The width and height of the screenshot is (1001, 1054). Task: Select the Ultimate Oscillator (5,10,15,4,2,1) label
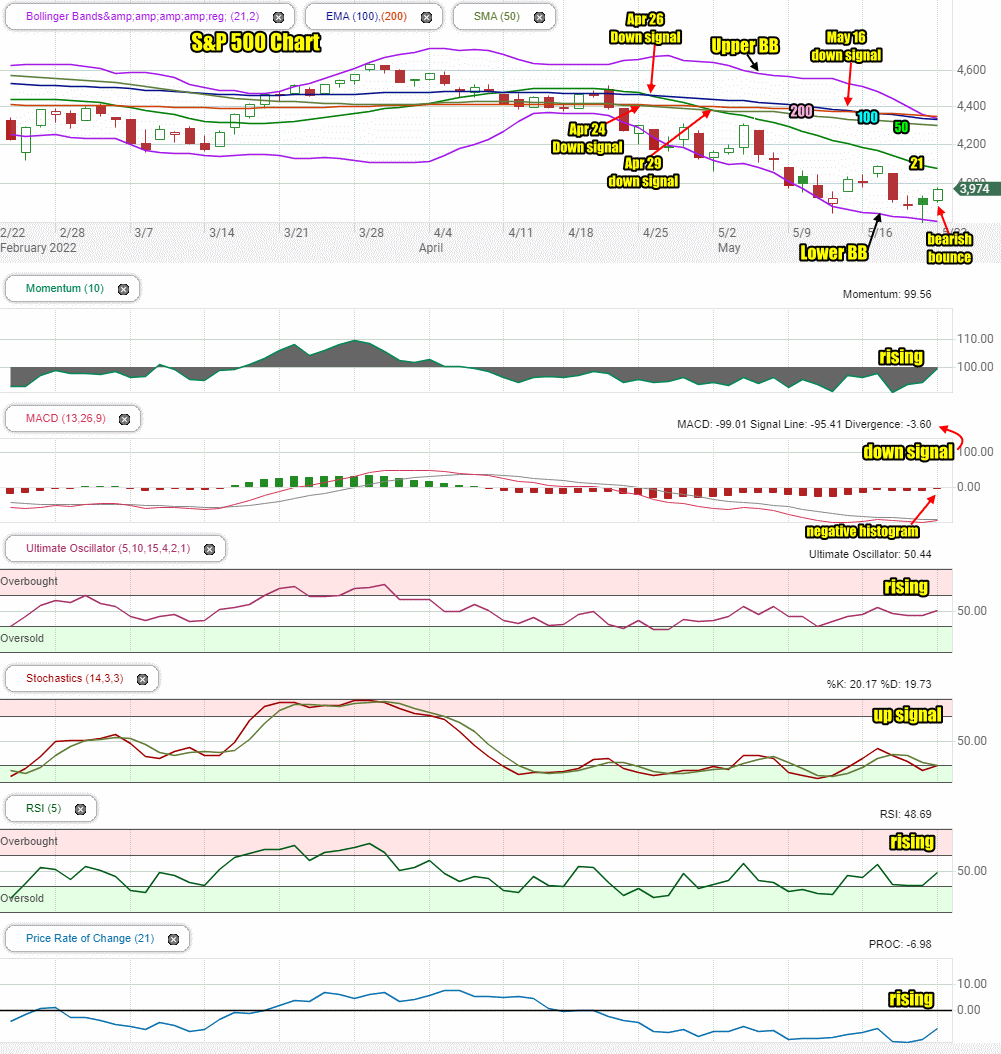(x=108, y=549)
